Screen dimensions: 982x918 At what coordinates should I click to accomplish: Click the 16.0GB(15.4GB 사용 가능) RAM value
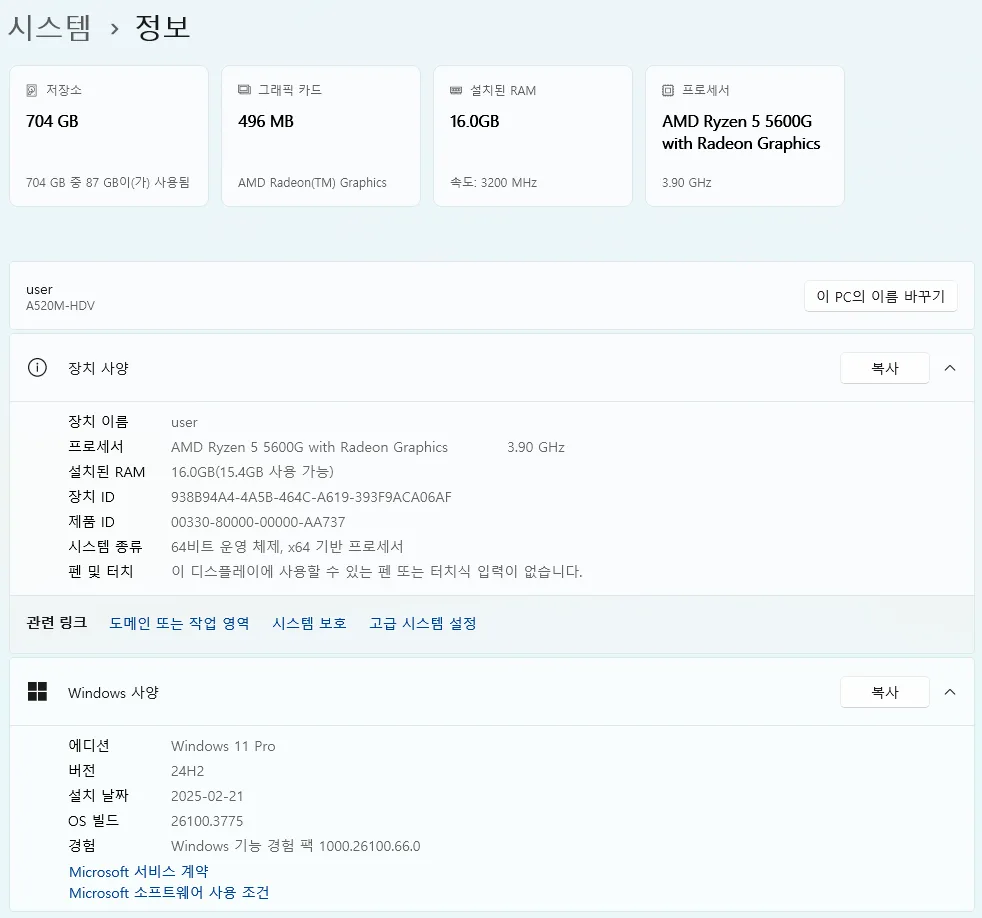click(252, 472)
